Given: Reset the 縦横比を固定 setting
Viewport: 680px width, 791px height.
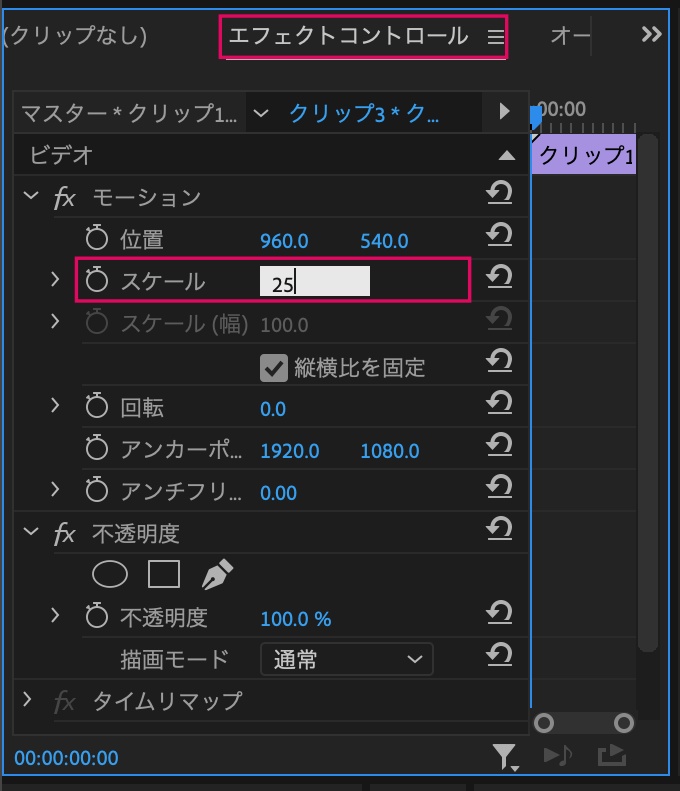Looking at the screenshot, I should click(x=499, y=361).
